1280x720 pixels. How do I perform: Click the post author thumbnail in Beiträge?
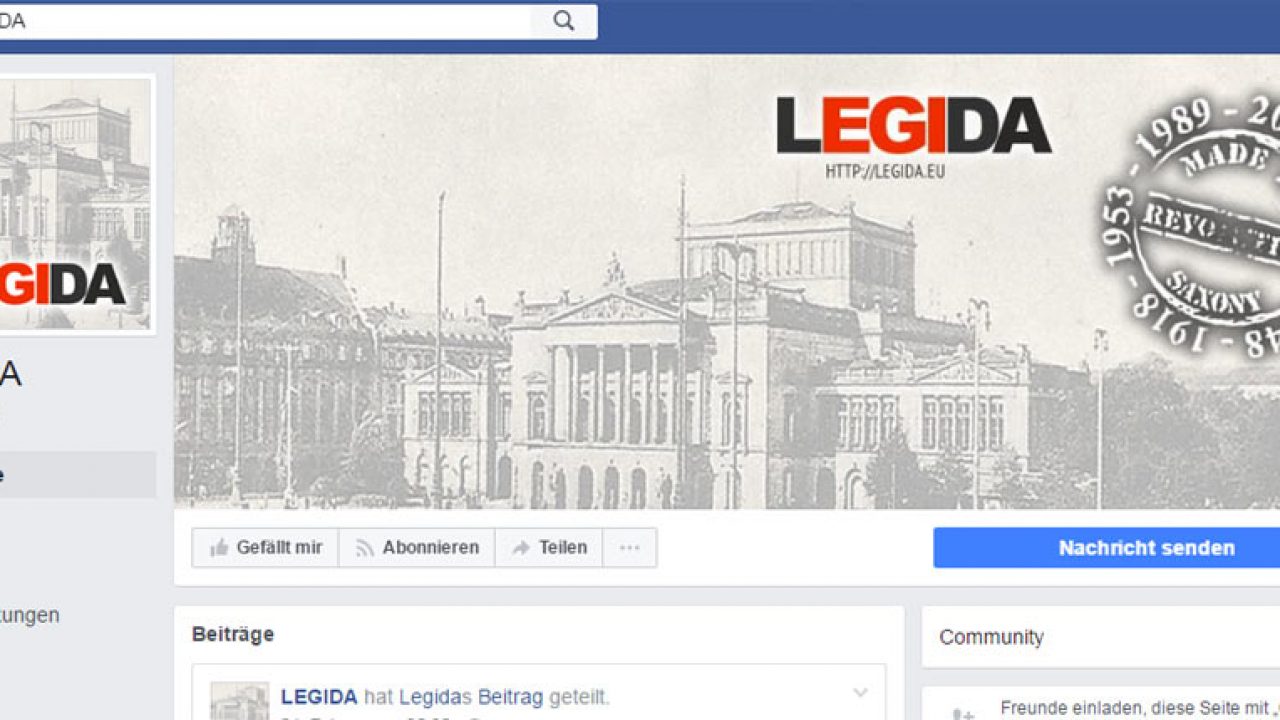(x=240, y=702)
